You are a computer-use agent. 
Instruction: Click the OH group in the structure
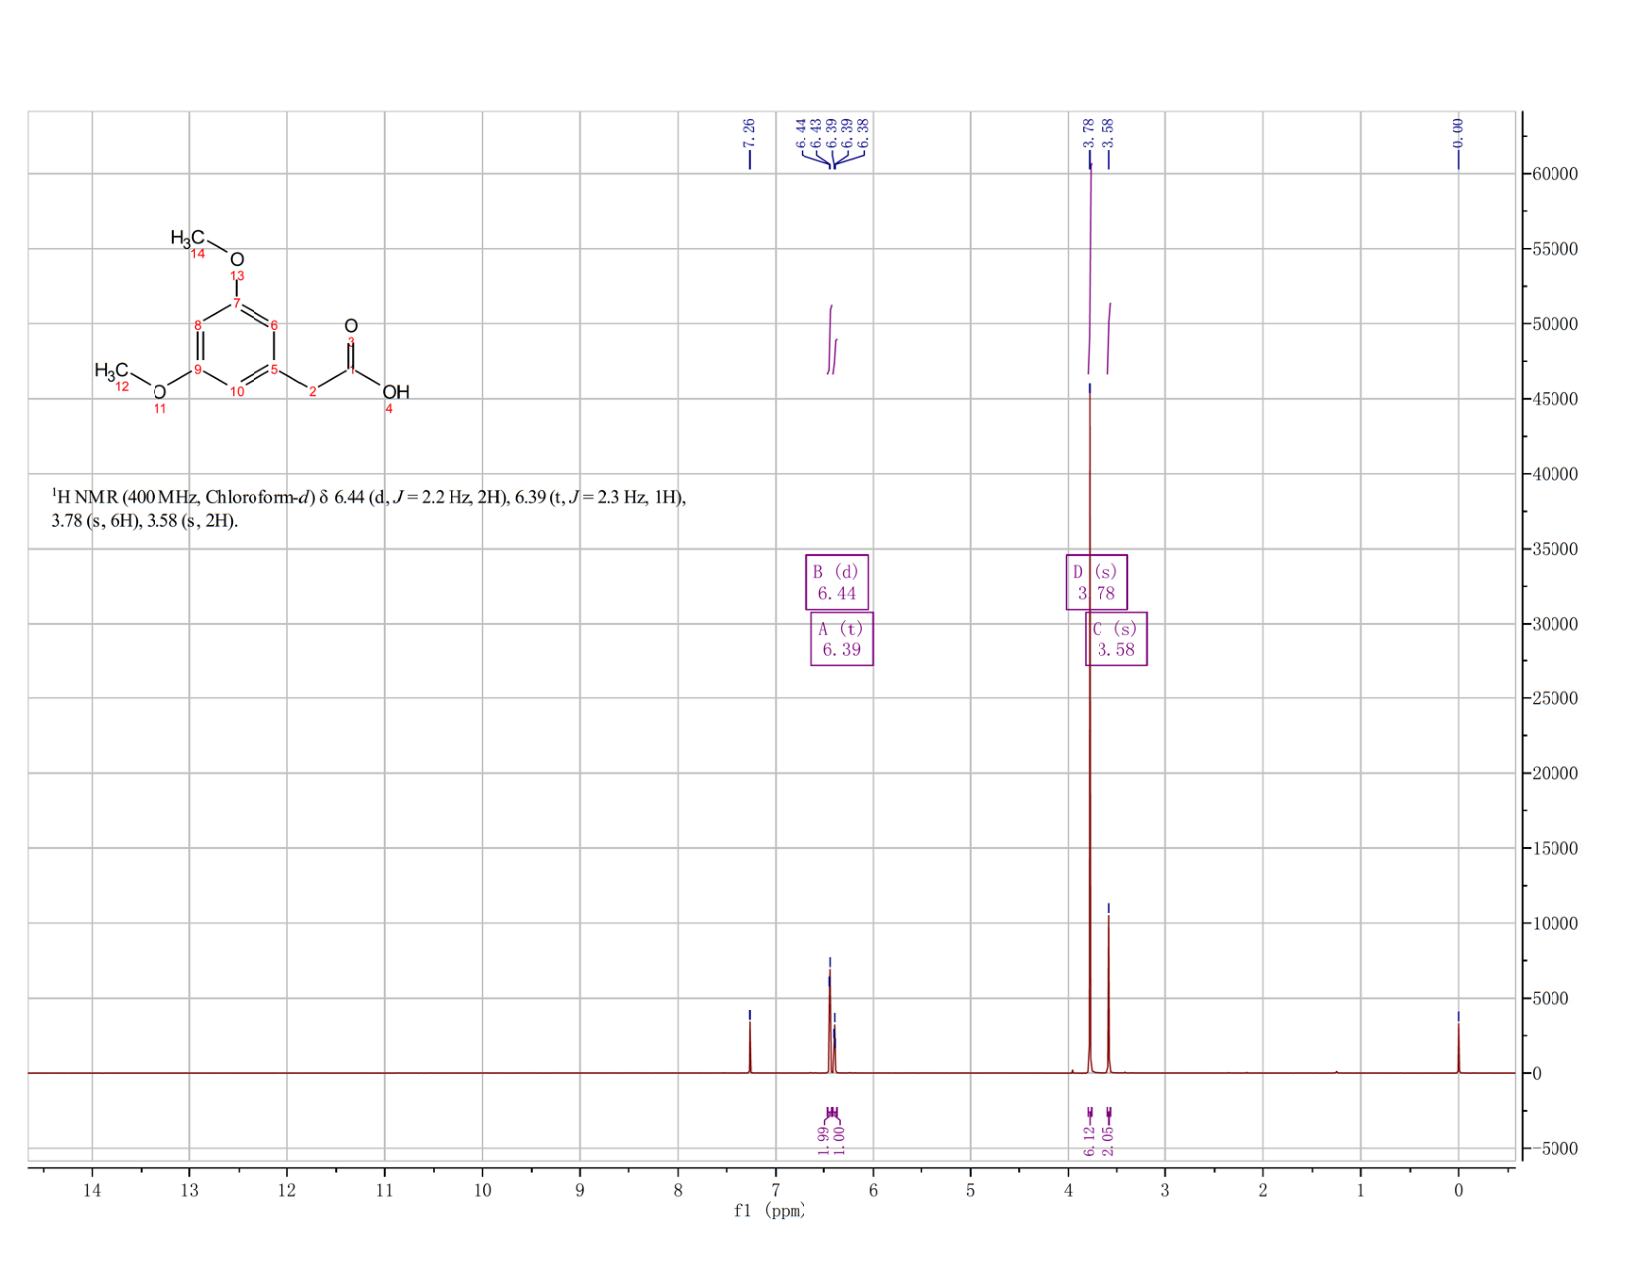(396, 392)
